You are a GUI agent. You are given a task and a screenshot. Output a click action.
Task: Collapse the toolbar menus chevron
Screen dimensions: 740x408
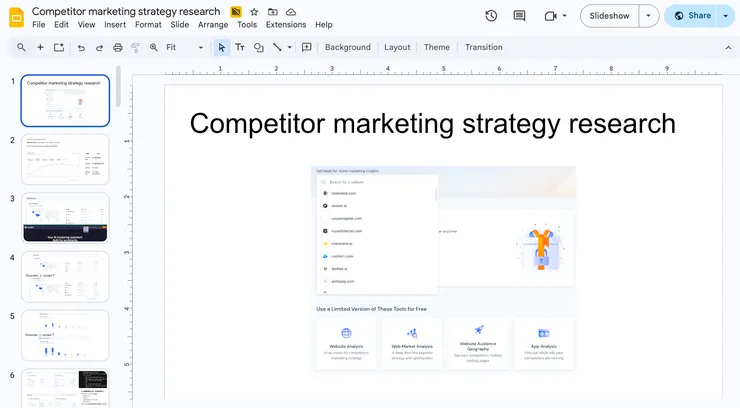tap(728, 48)
